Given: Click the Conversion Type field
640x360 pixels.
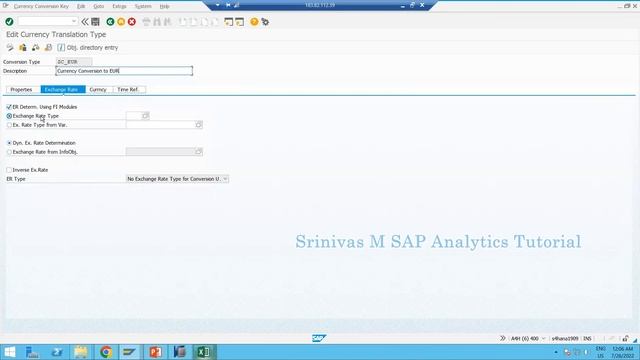Looking at the screenshot, I should coord(74,62).
